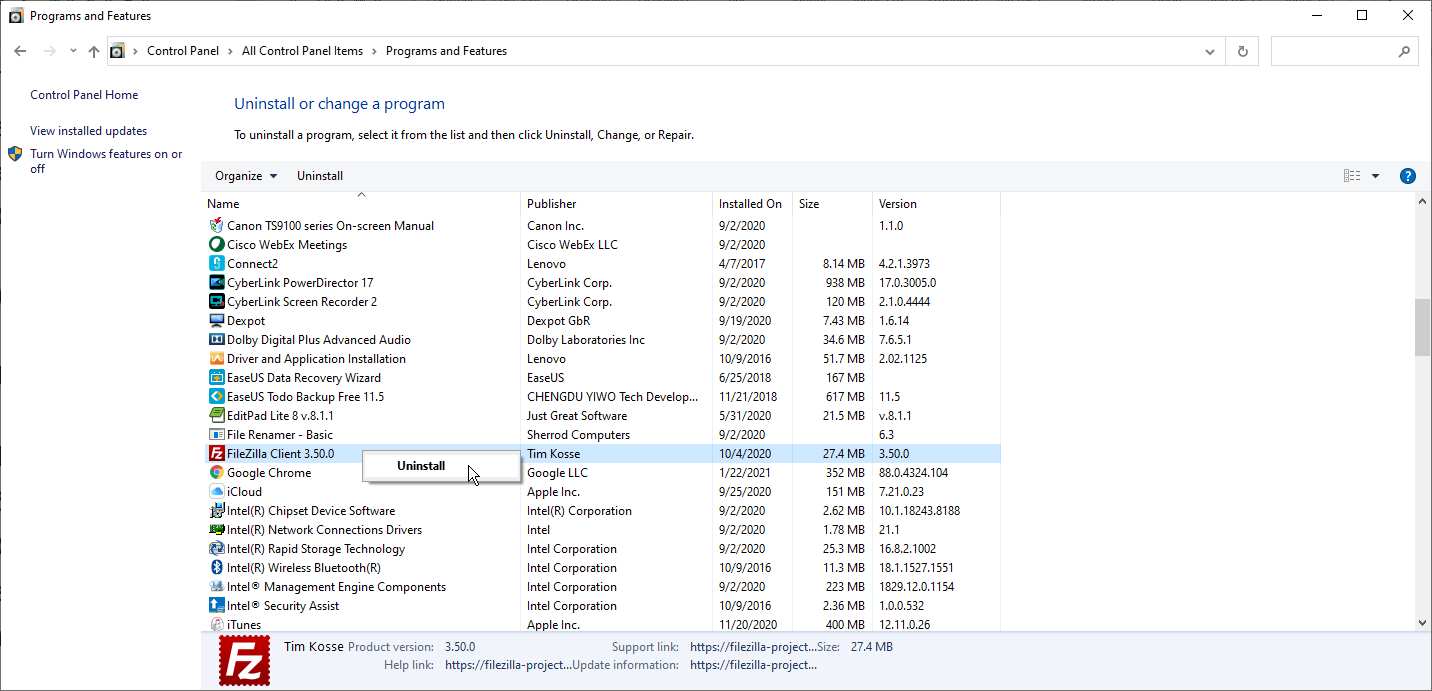Click the EditPad Lite 8 icon
Viewport: 1432px width, 691px height.
point(216,416)
